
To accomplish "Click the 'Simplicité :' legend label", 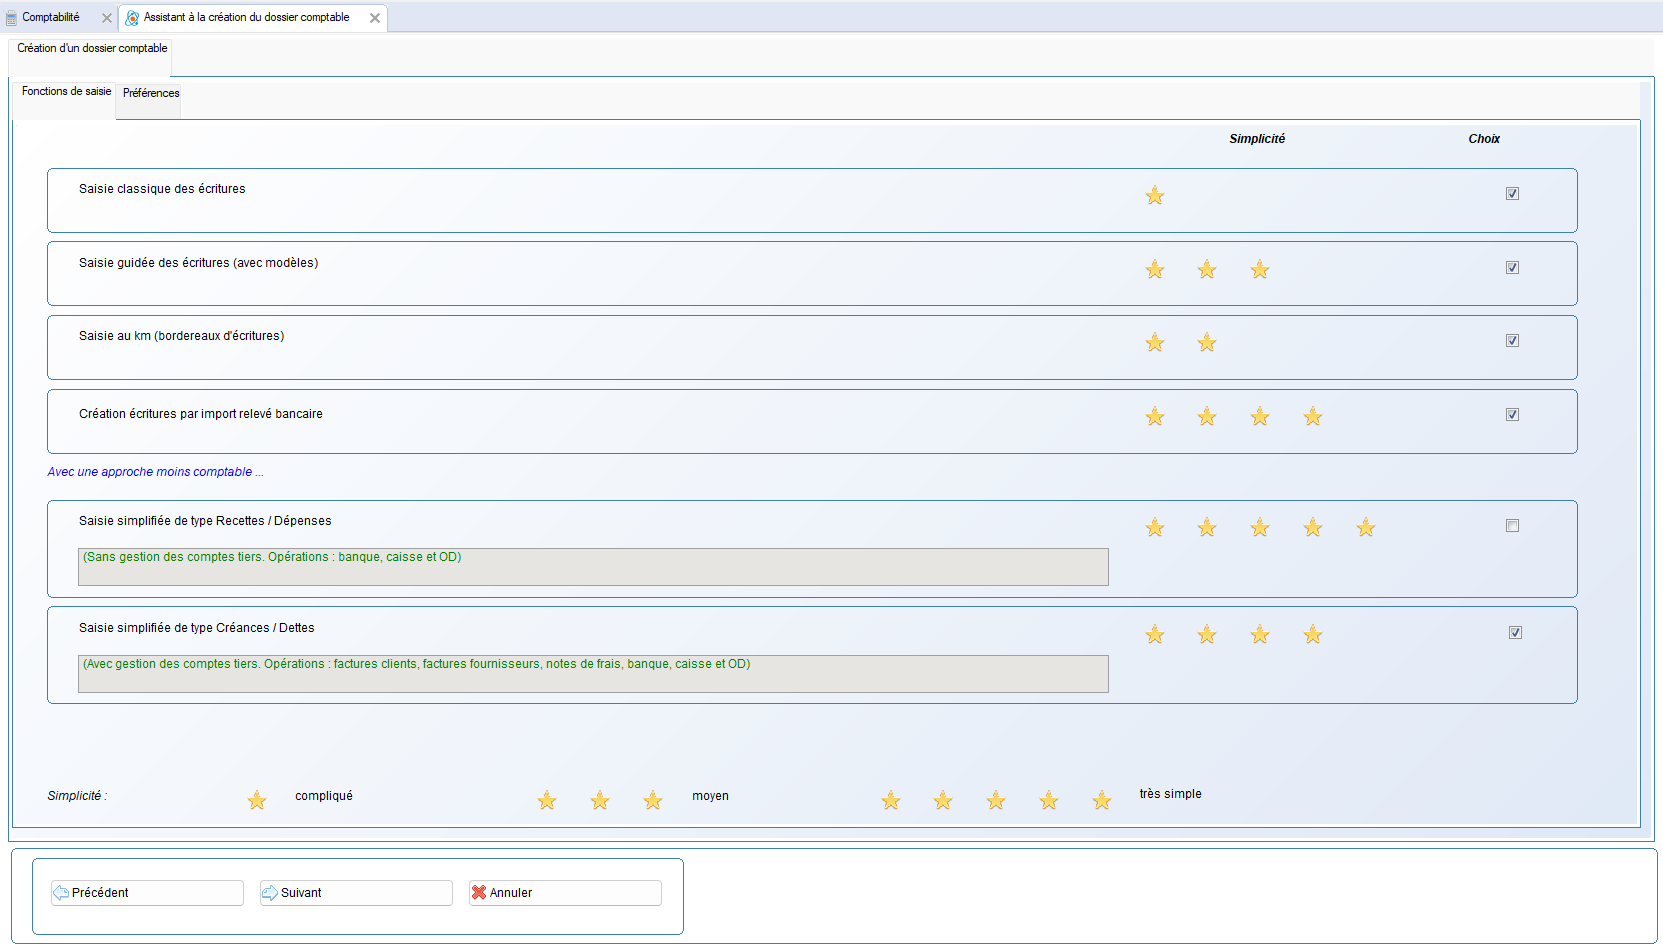I will pyautogui.click(x=77, y=796).
